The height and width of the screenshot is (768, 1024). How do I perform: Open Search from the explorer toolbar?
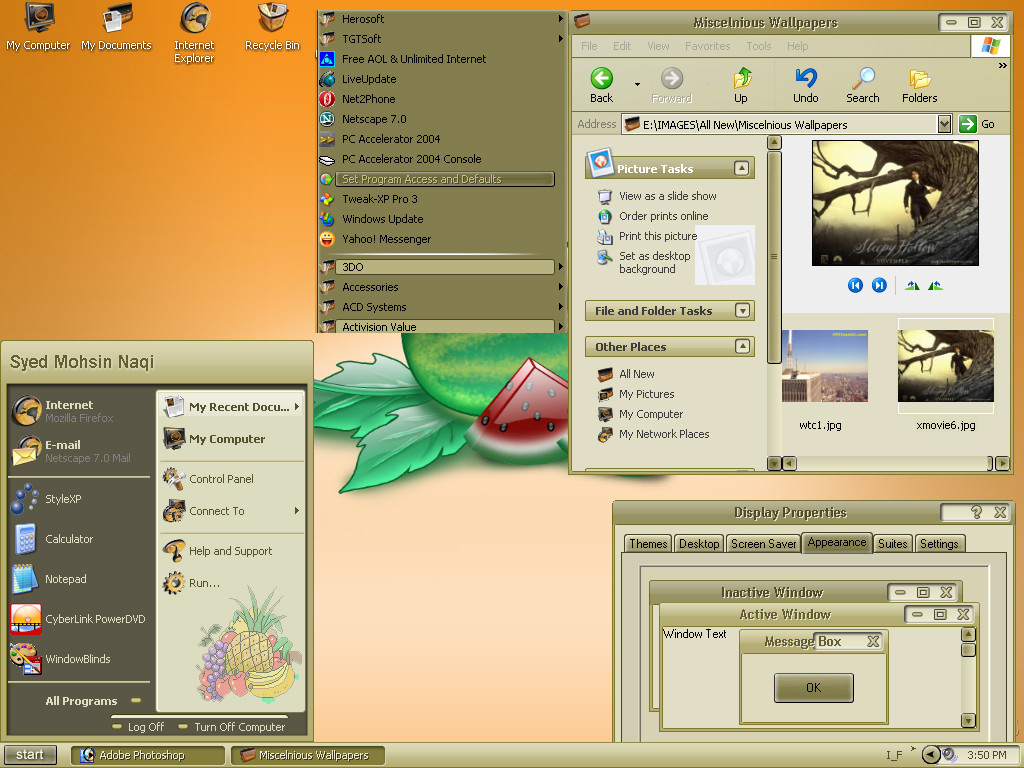click(x=863, y=85)
